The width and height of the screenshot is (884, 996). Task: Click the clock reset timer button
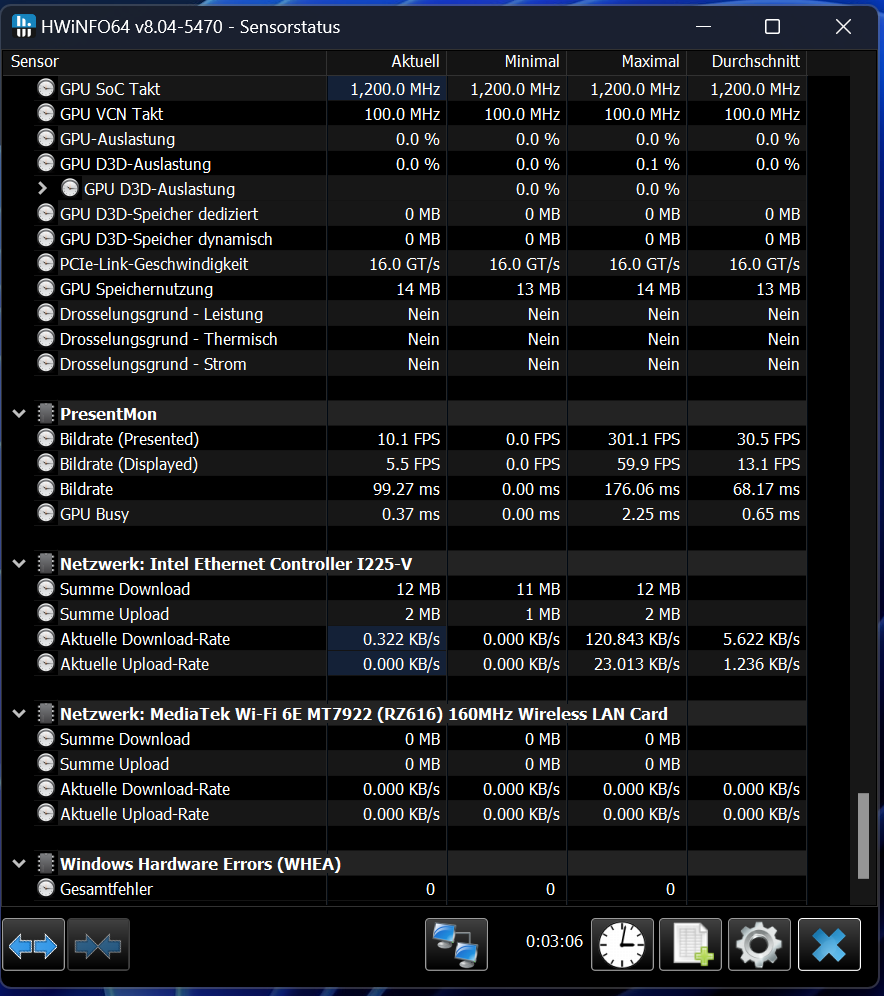click(622, 944)
